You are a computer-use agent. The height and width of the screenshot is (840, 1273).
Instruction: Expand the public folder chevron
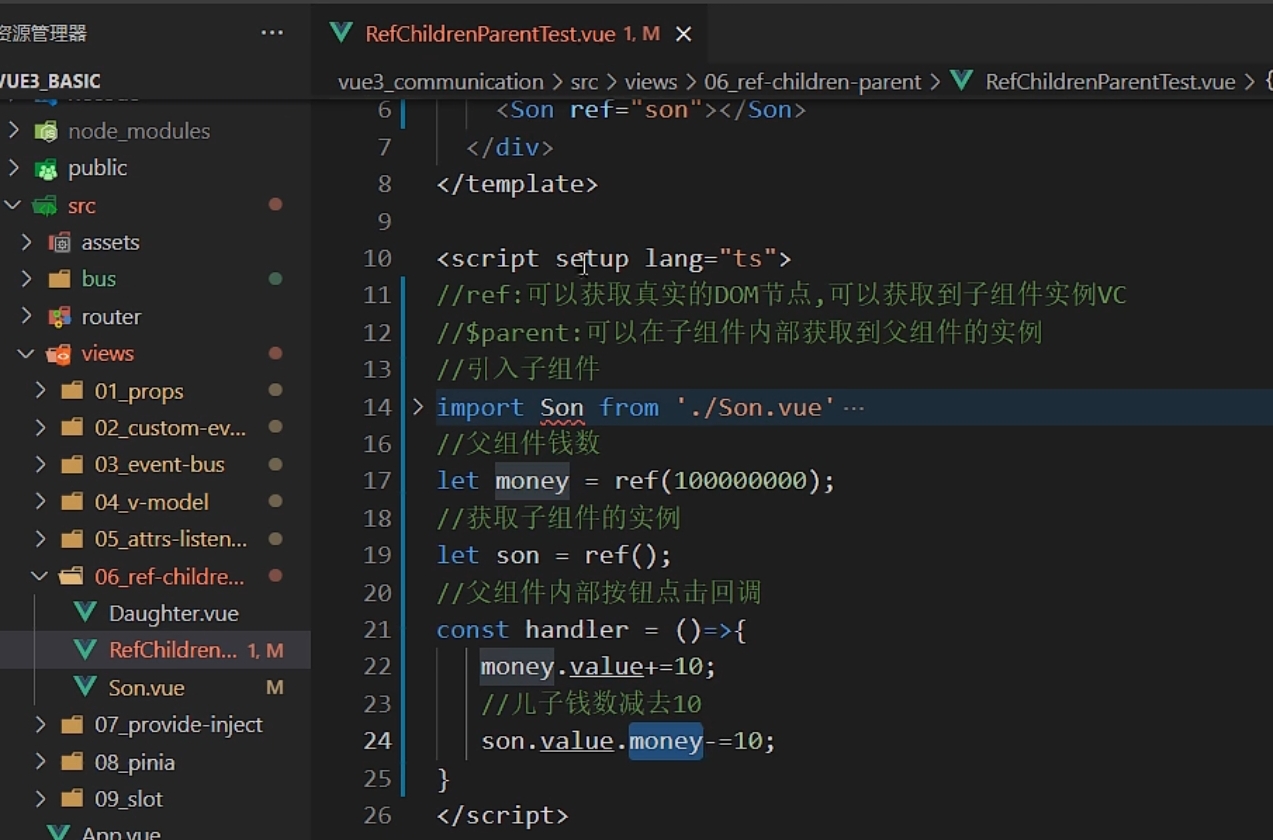tap(14, 168)
